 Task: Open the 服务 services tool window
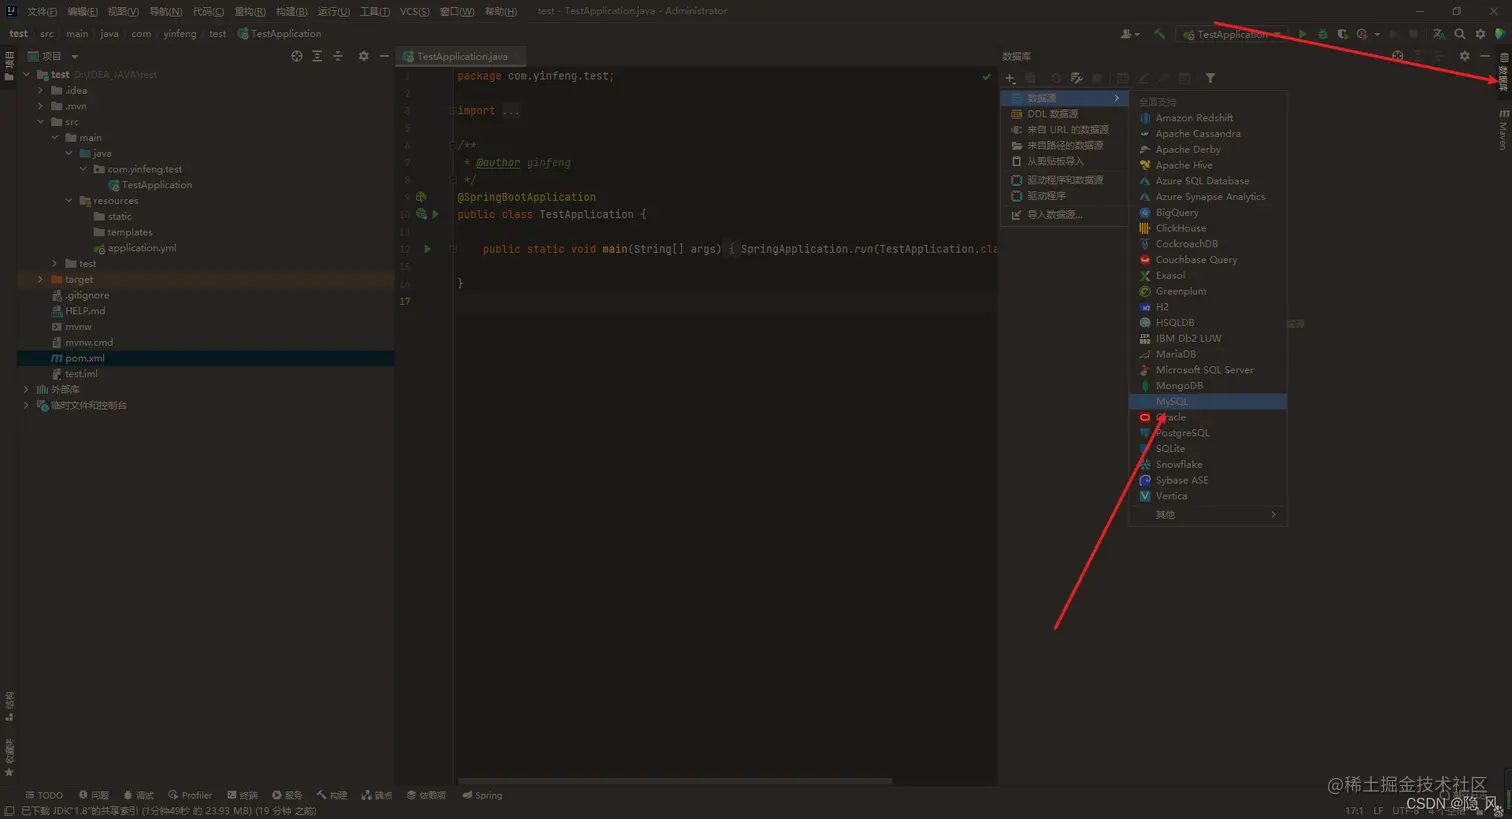pyautogui.click(x=287, y=796)
